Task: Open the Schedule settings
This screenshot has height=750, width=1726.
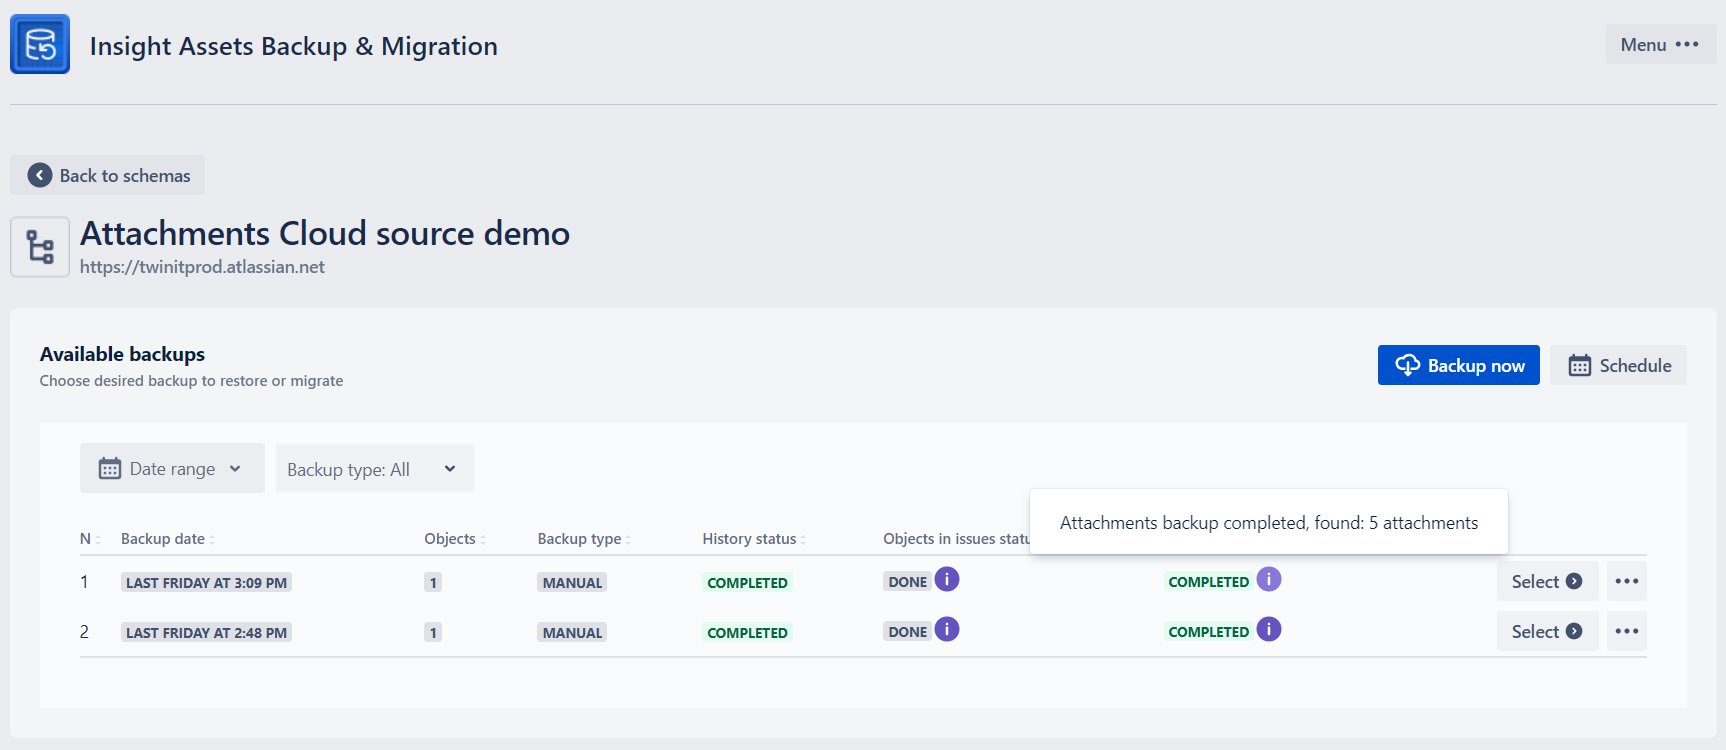Action: (x=1619, y=365)
